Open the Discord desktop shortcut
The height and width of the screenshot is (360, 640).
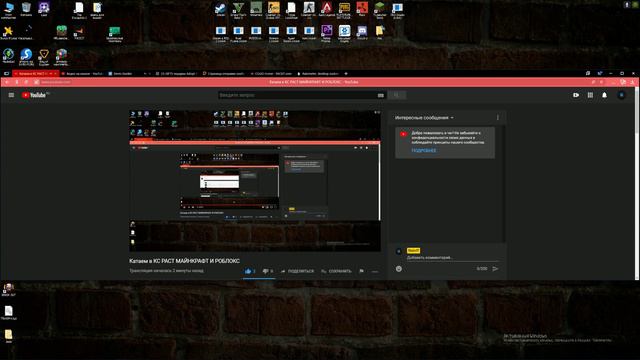(362, 32)
